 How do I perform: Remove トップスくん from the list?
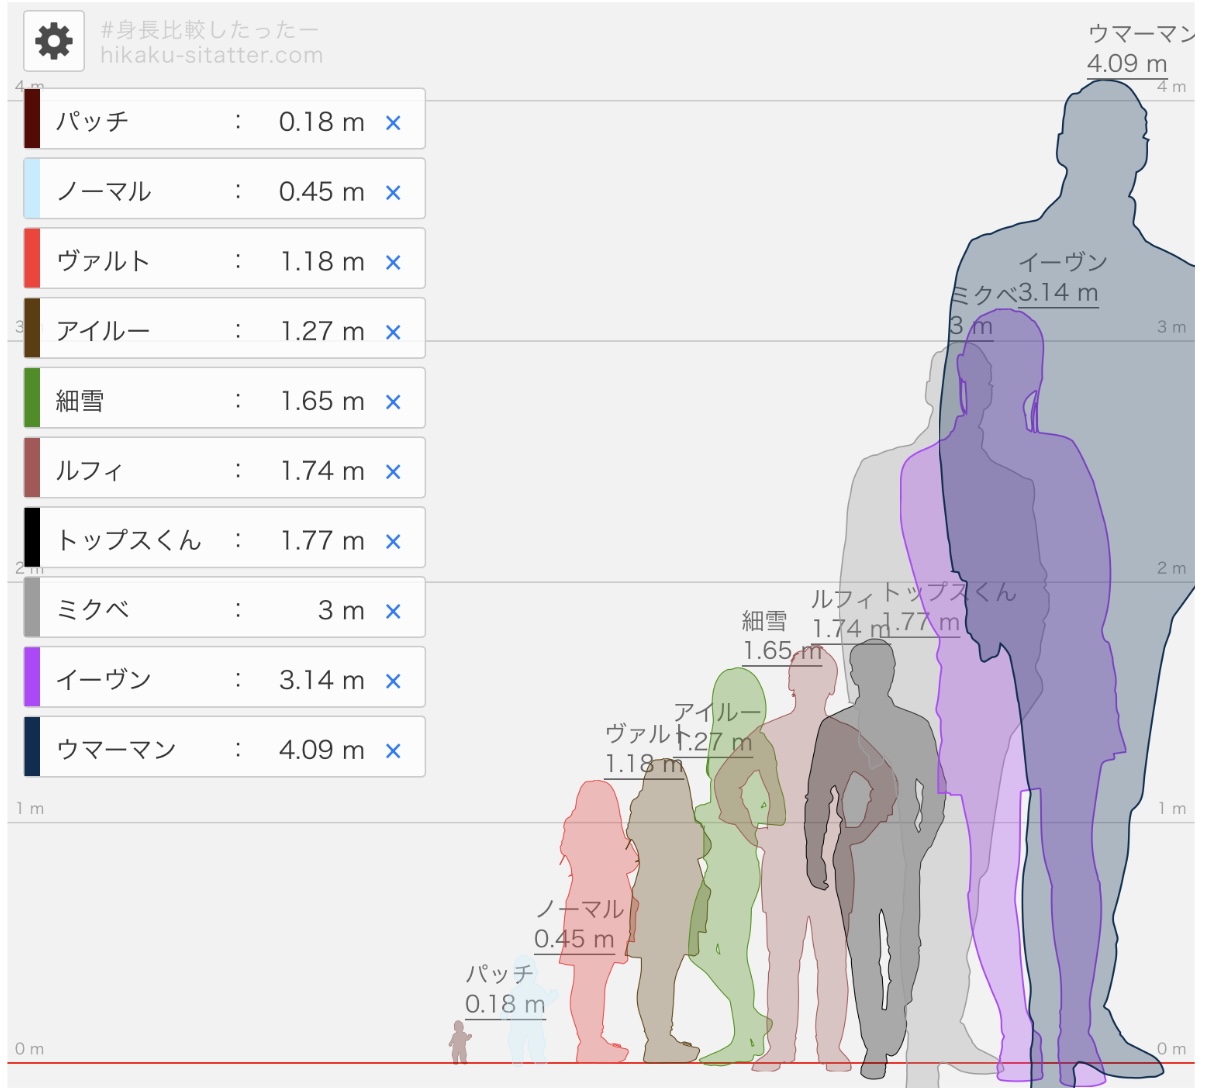tap(393, 542)
